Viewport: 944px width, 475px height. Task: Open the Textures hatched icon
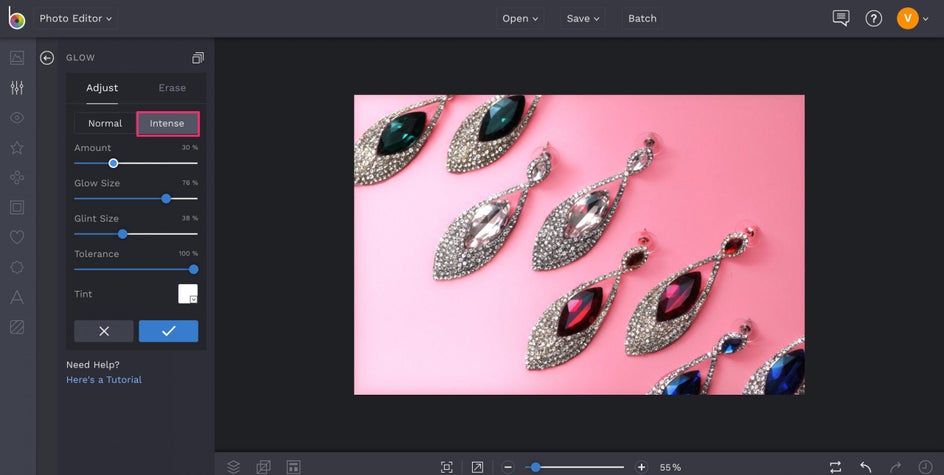click(17, 327)
